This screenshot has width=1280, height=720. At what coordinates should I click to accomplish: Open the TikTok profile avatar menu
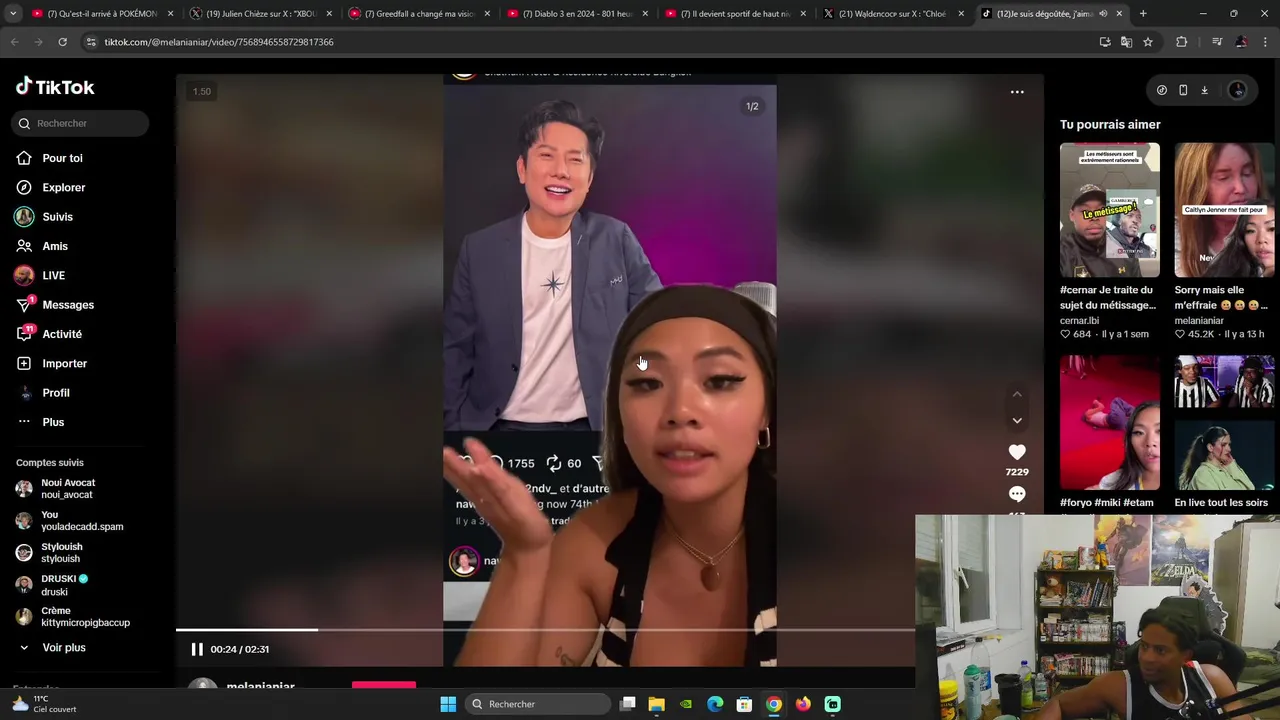coord(1237,90)
